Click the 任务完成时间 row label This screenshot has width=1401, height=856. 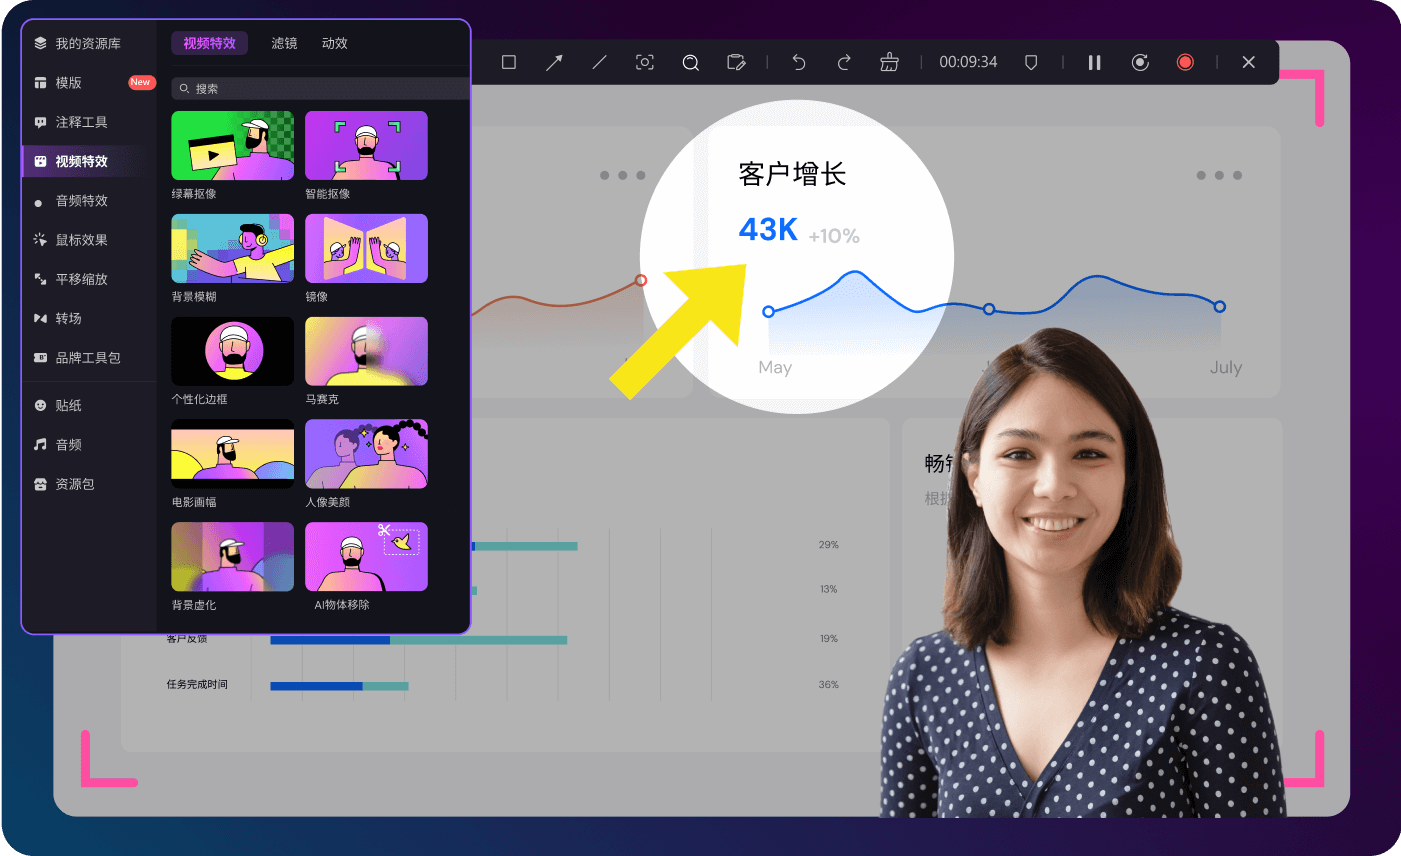[x=197, y=685]
